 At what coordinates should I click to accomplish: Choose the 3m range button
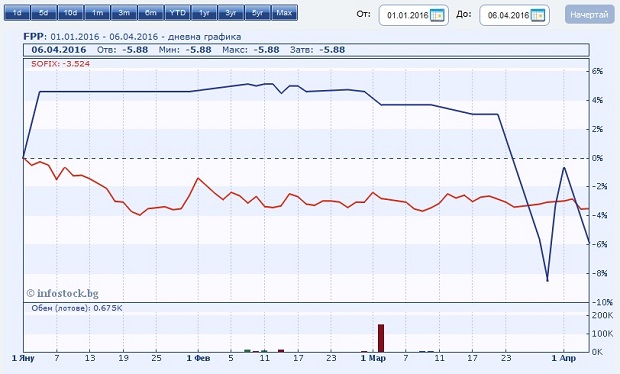(x=124, y=13)
